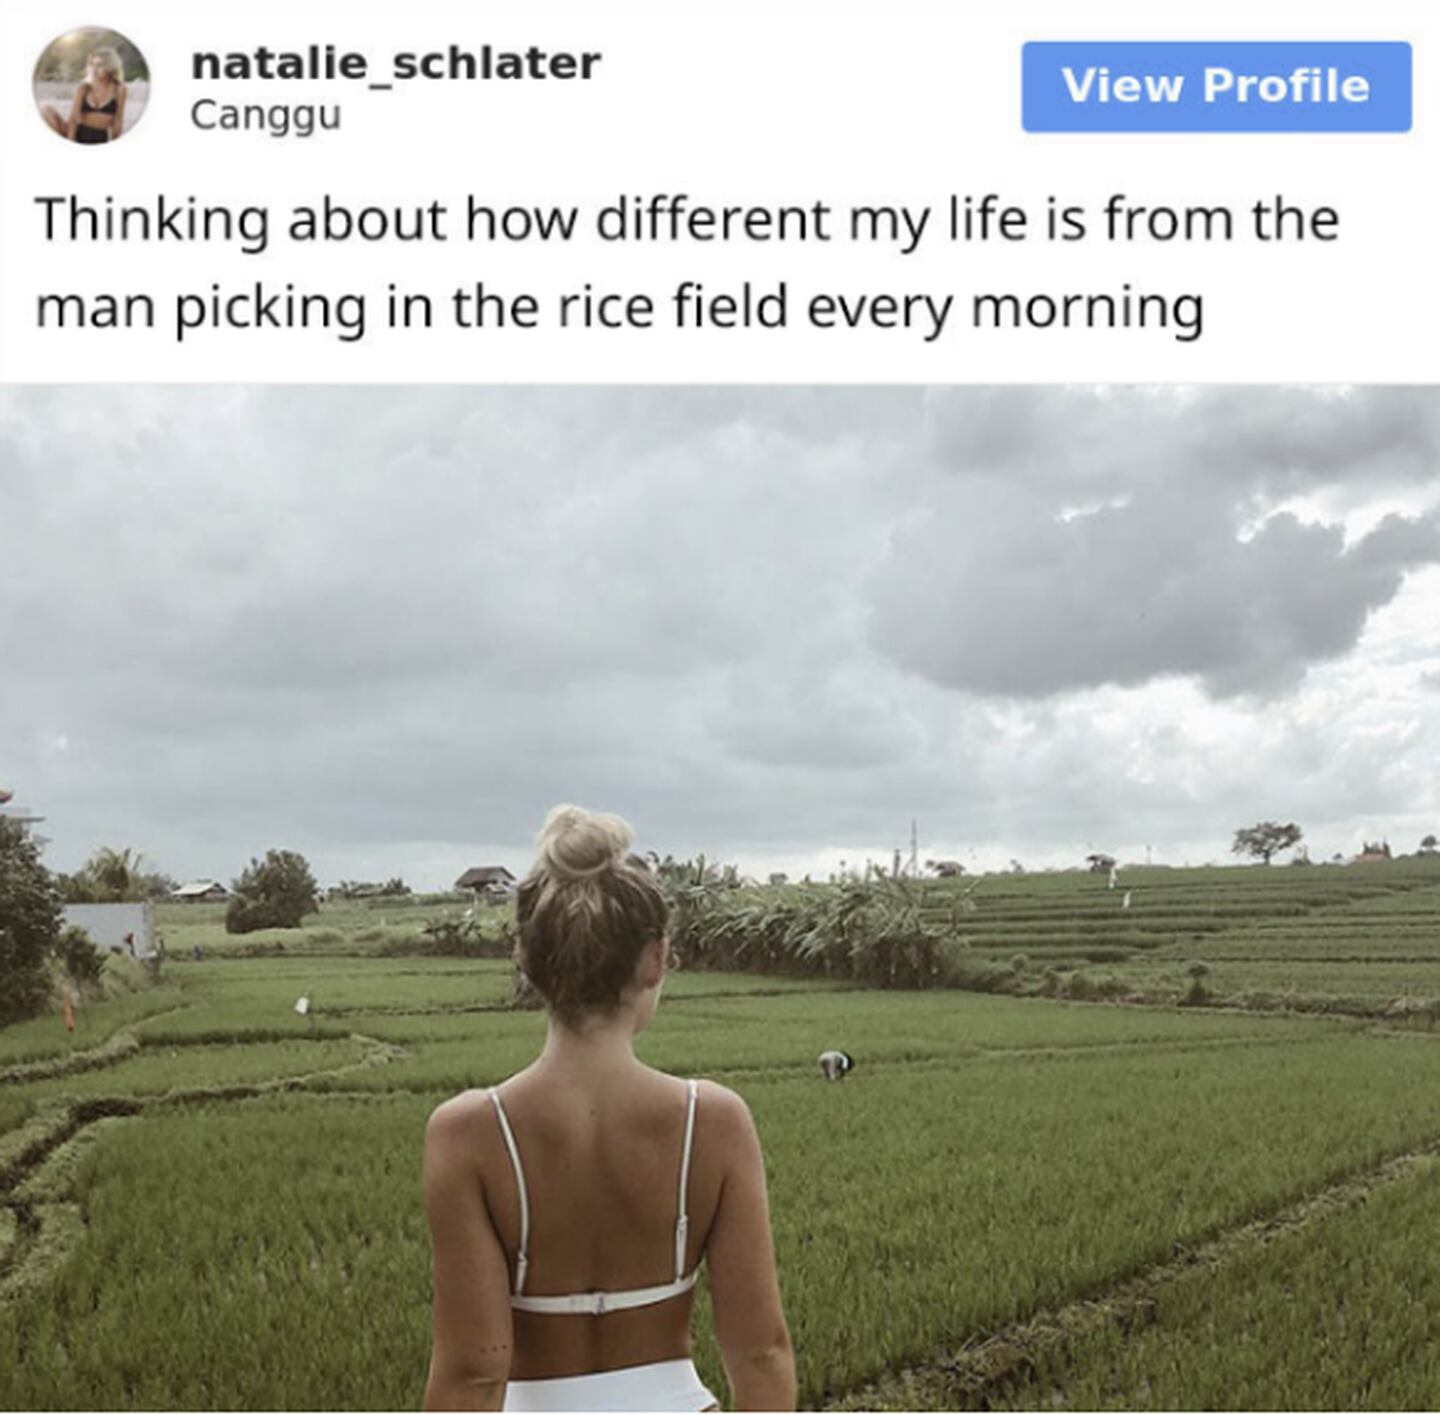Viewport: 1440px width, 1415px height.
Task: Select the caption's first line starting with 'Thinking'
Action: pyautogui.click(x=687, y=219)
